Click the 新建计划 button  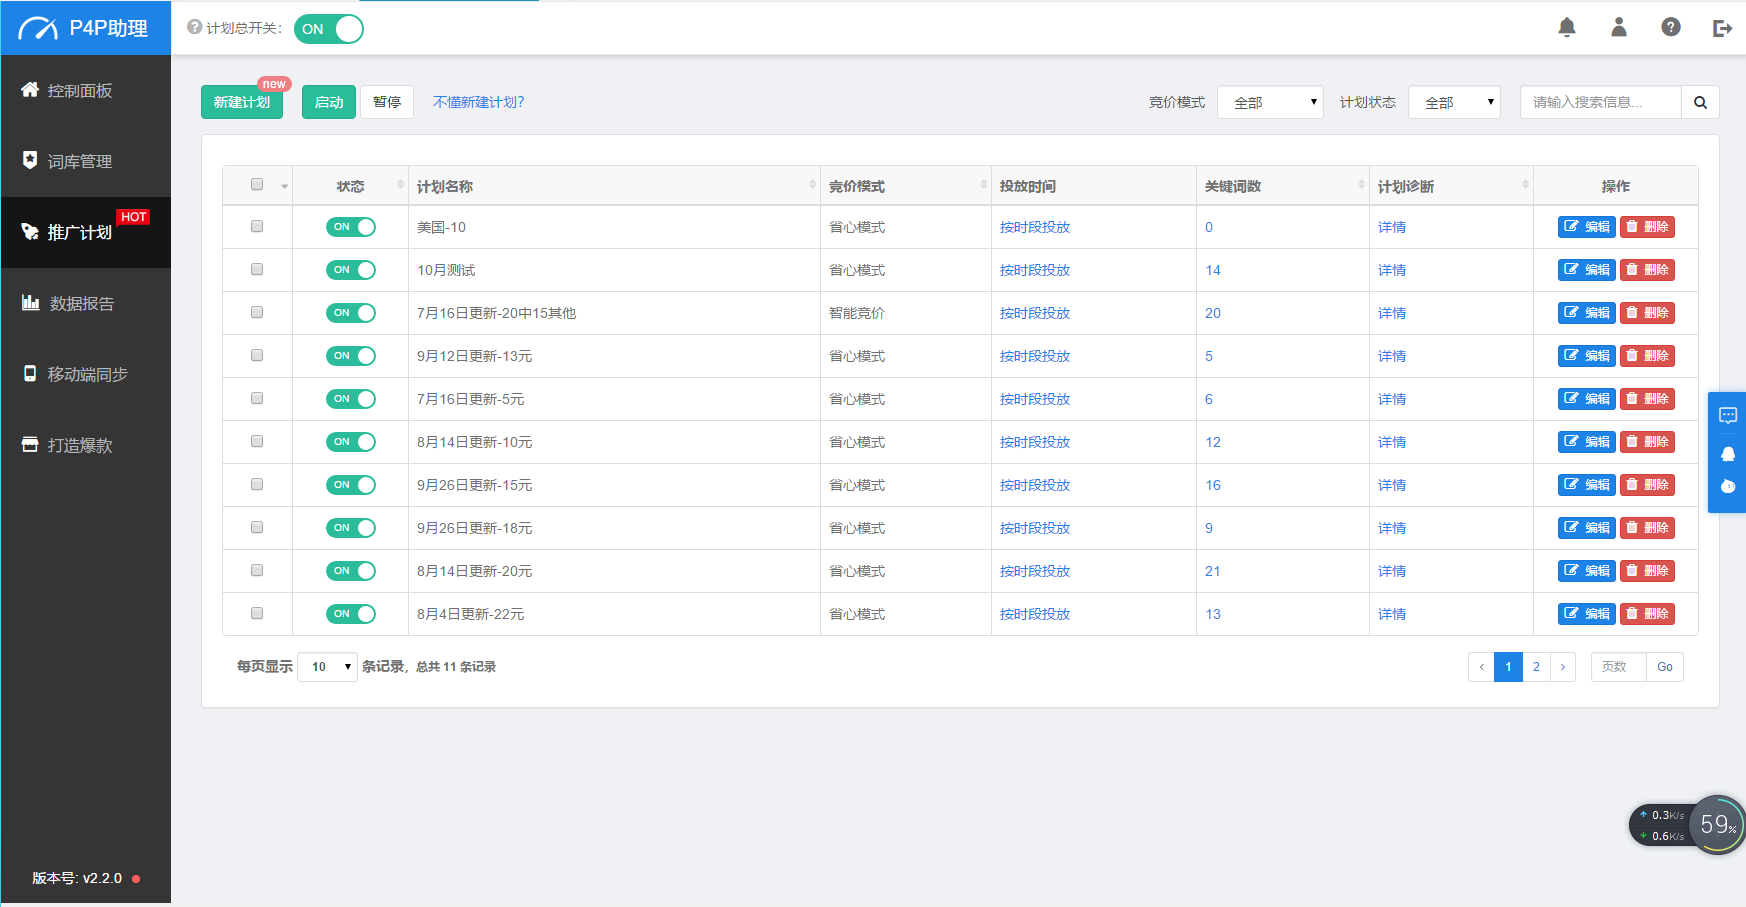click(x=242, y=102)
